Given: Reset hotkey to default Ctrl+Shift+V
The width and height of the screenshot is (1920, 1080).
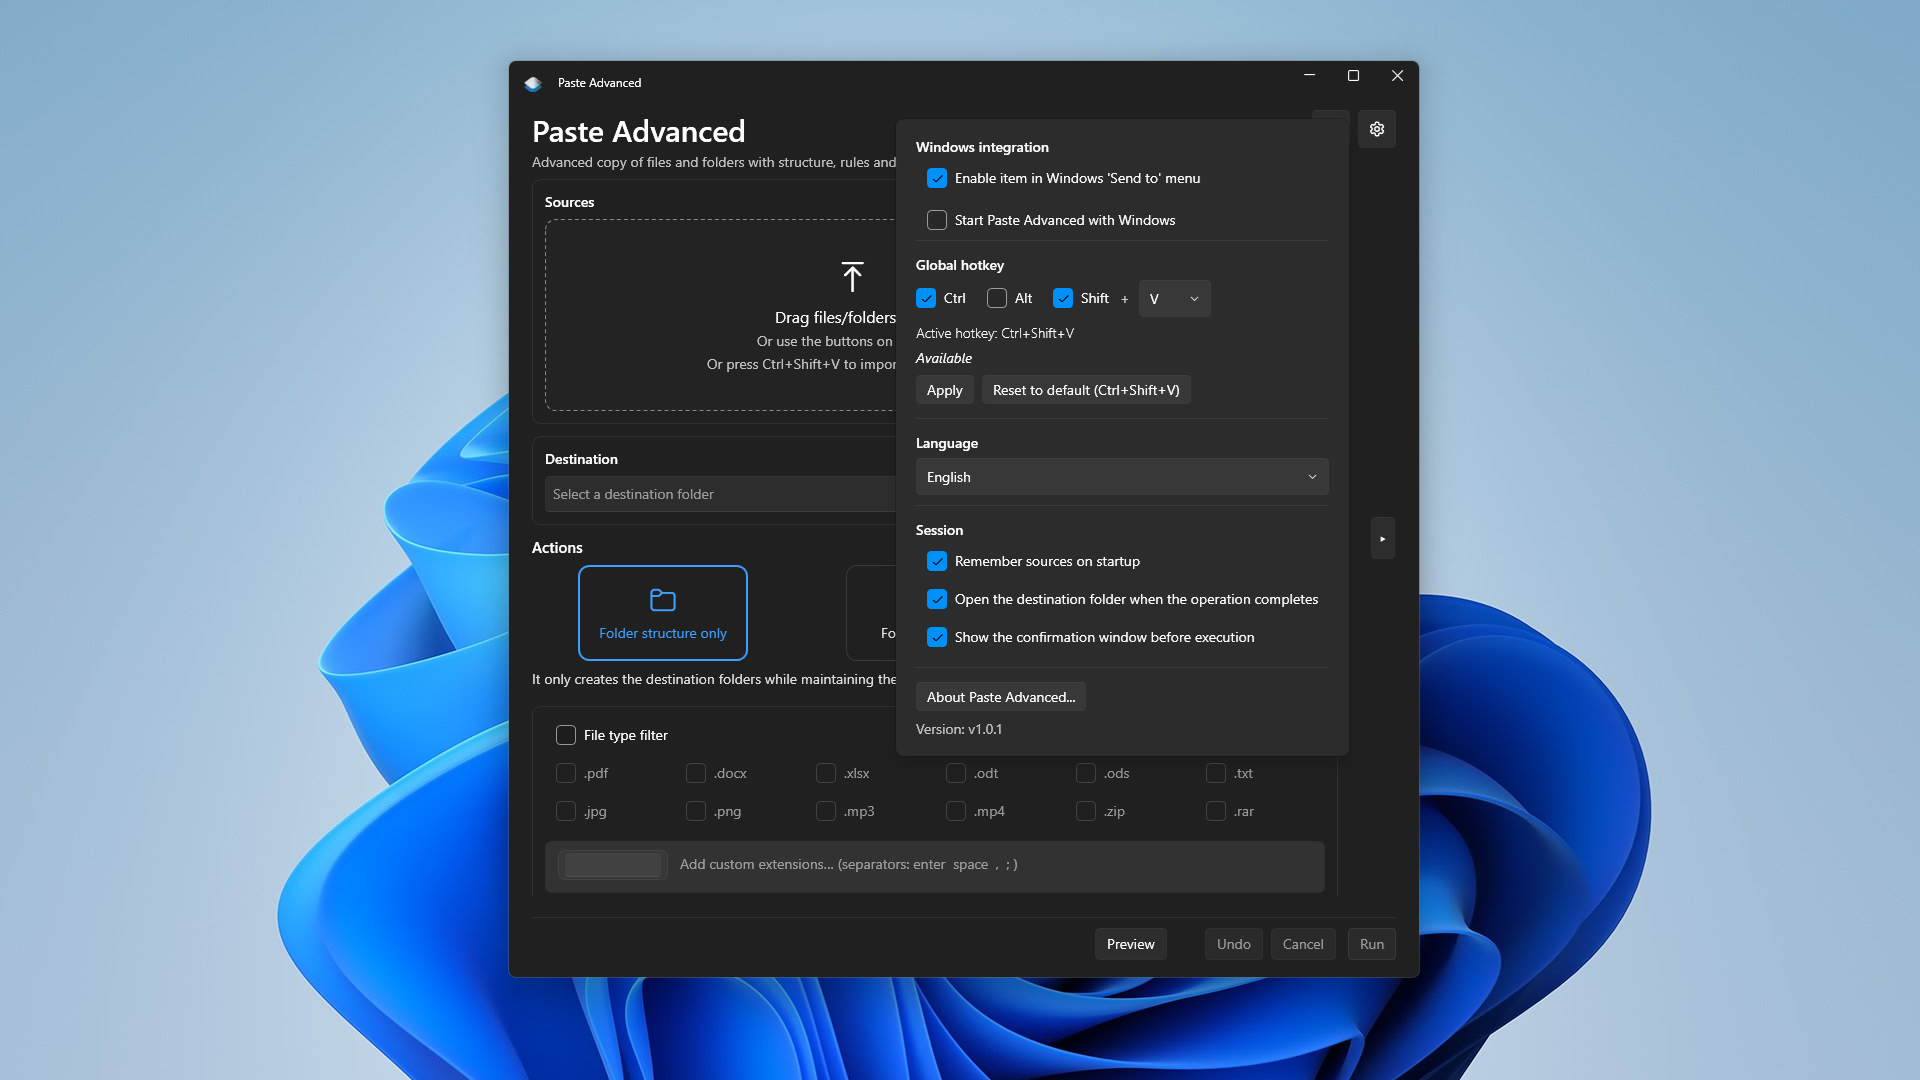Looking at the screenshot, I should 1086,390.
